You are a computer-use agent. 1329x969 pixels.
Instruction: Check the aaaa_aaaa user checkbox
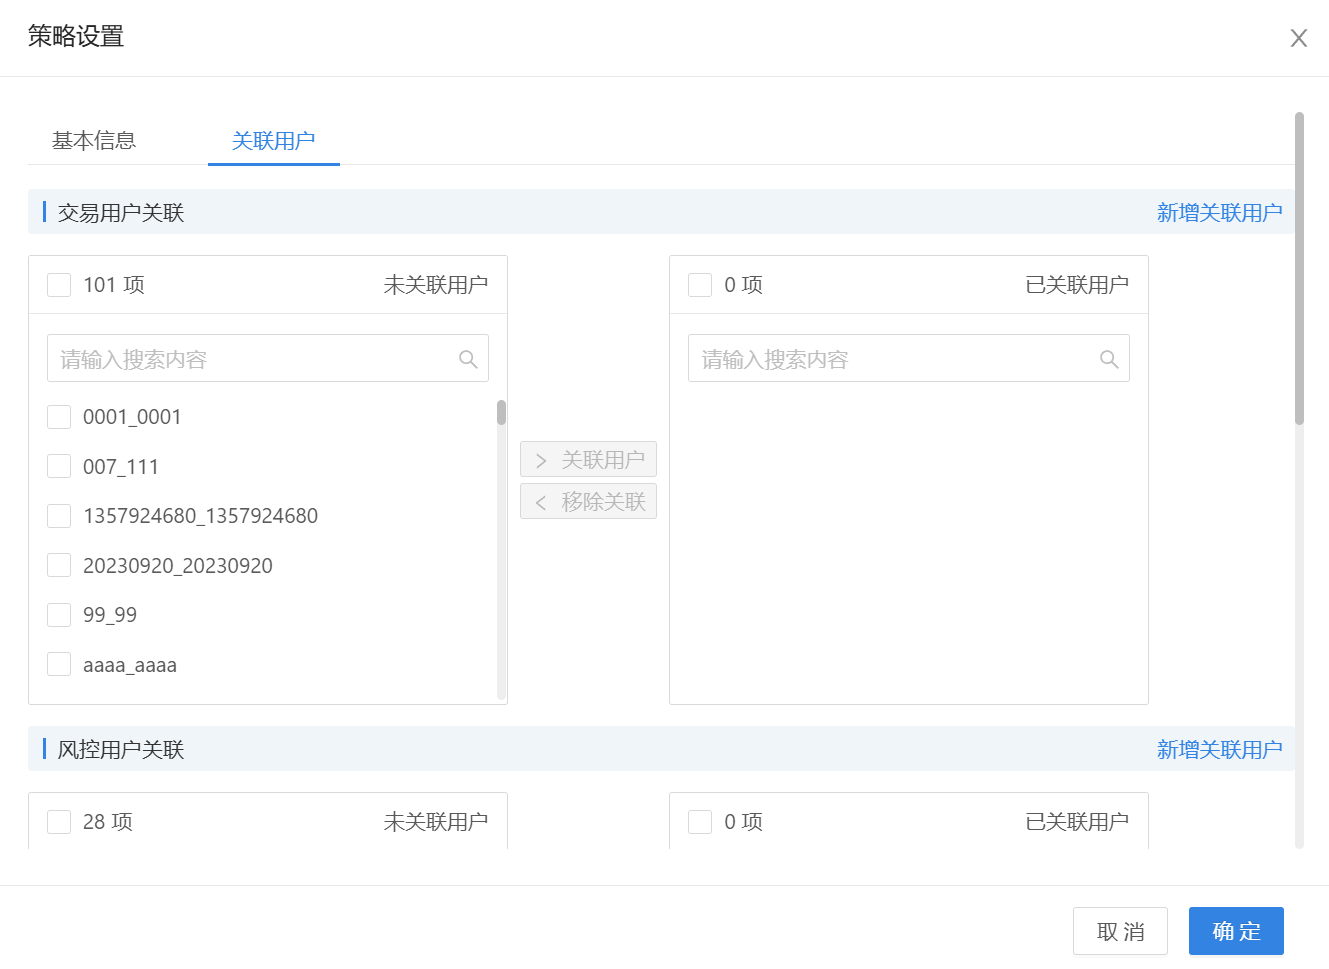(x=59, y=664)
